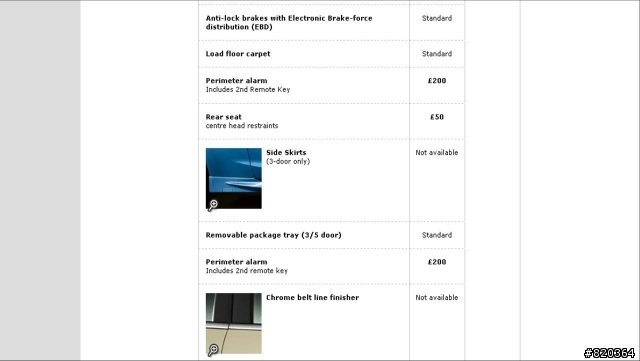The image size is (640, 361).
Task: Choose £50 price for Rear seat
Action: pyautogui.click(x=437, y=117)
